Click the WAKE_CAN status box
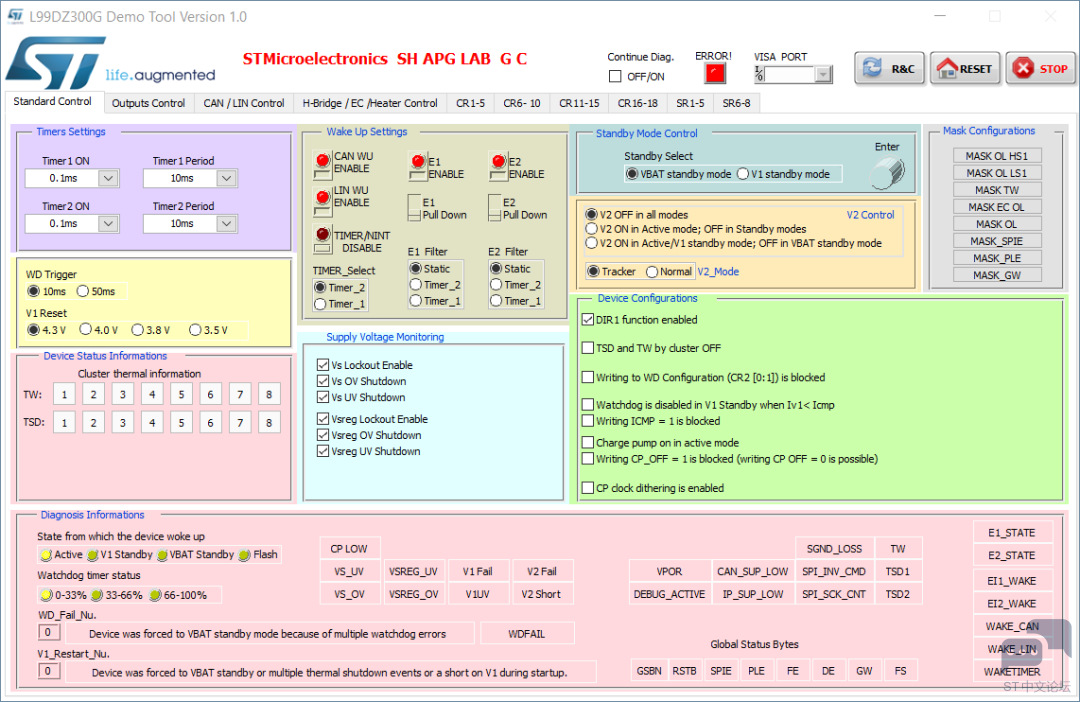The height and width of the screenshot is (702, 1080). 1011,626
